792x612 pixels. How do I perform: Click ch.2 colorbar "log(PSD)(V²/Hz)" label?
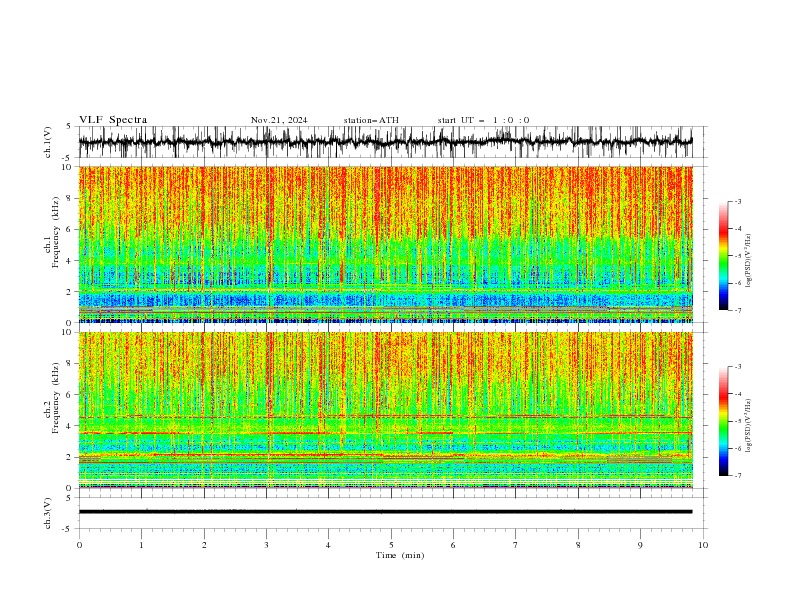(749, 426)
